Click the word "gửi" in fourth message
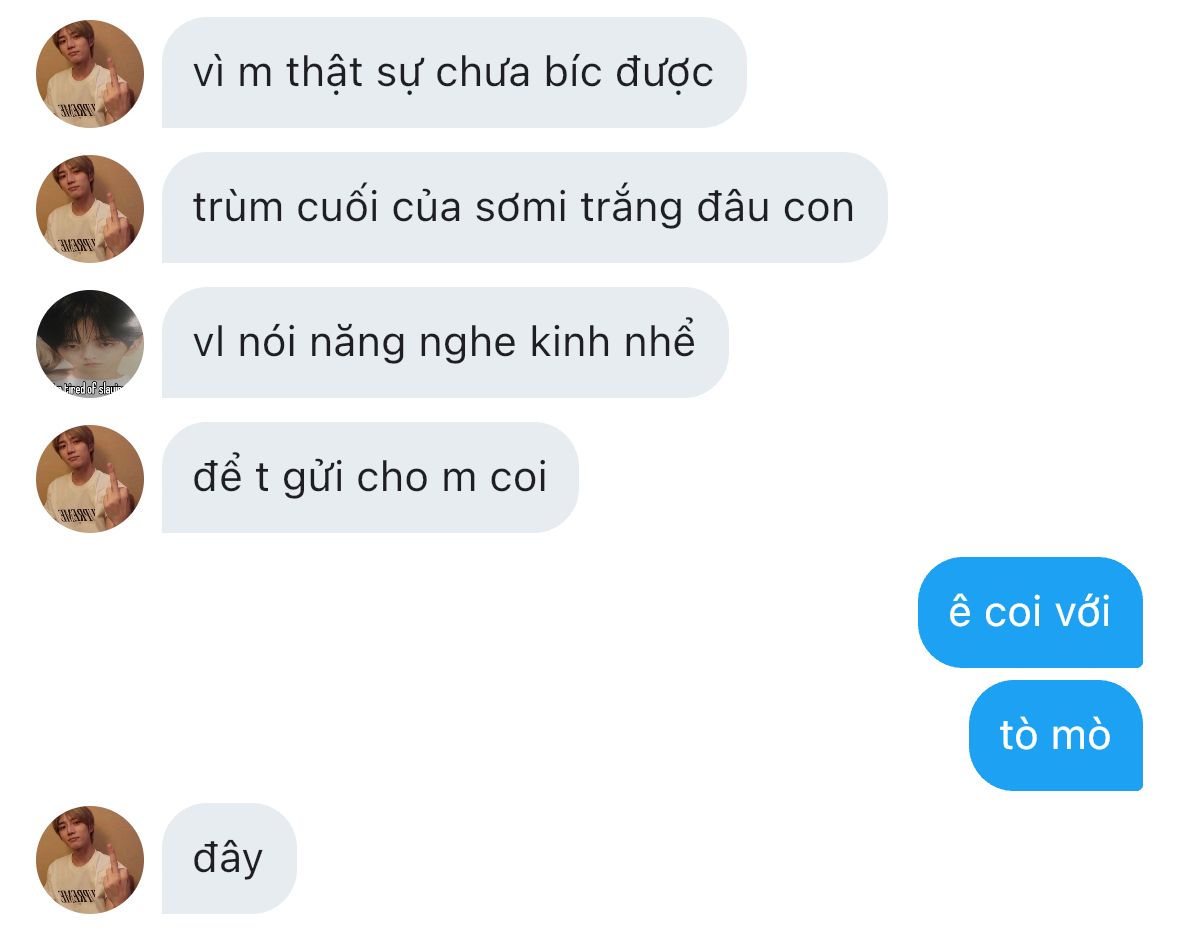Viewport: 1179px width, 934px height. pos(313,479)
